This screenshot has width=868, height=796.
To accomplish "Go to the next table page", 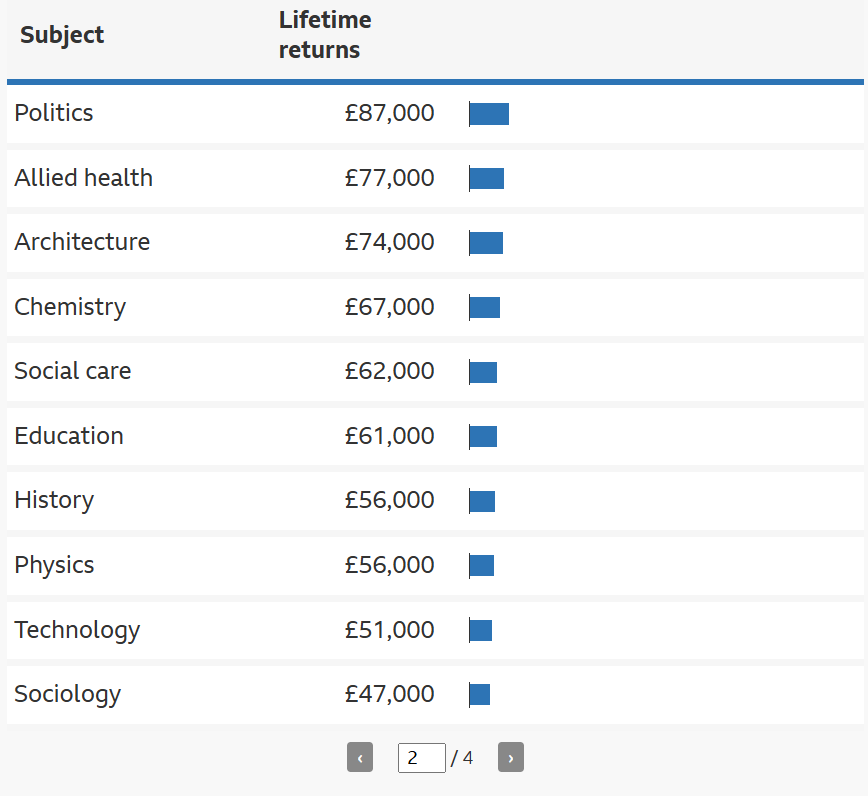I will coord(510,757).
